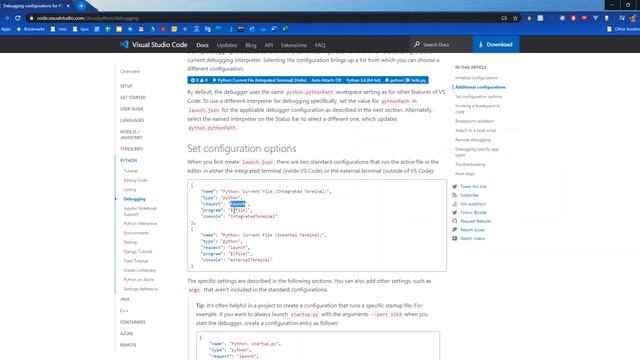The width and height of the screenshot is (640, 360).
Task: Open the Apps shortcut in the bookmarks bar
Action: 6,29
